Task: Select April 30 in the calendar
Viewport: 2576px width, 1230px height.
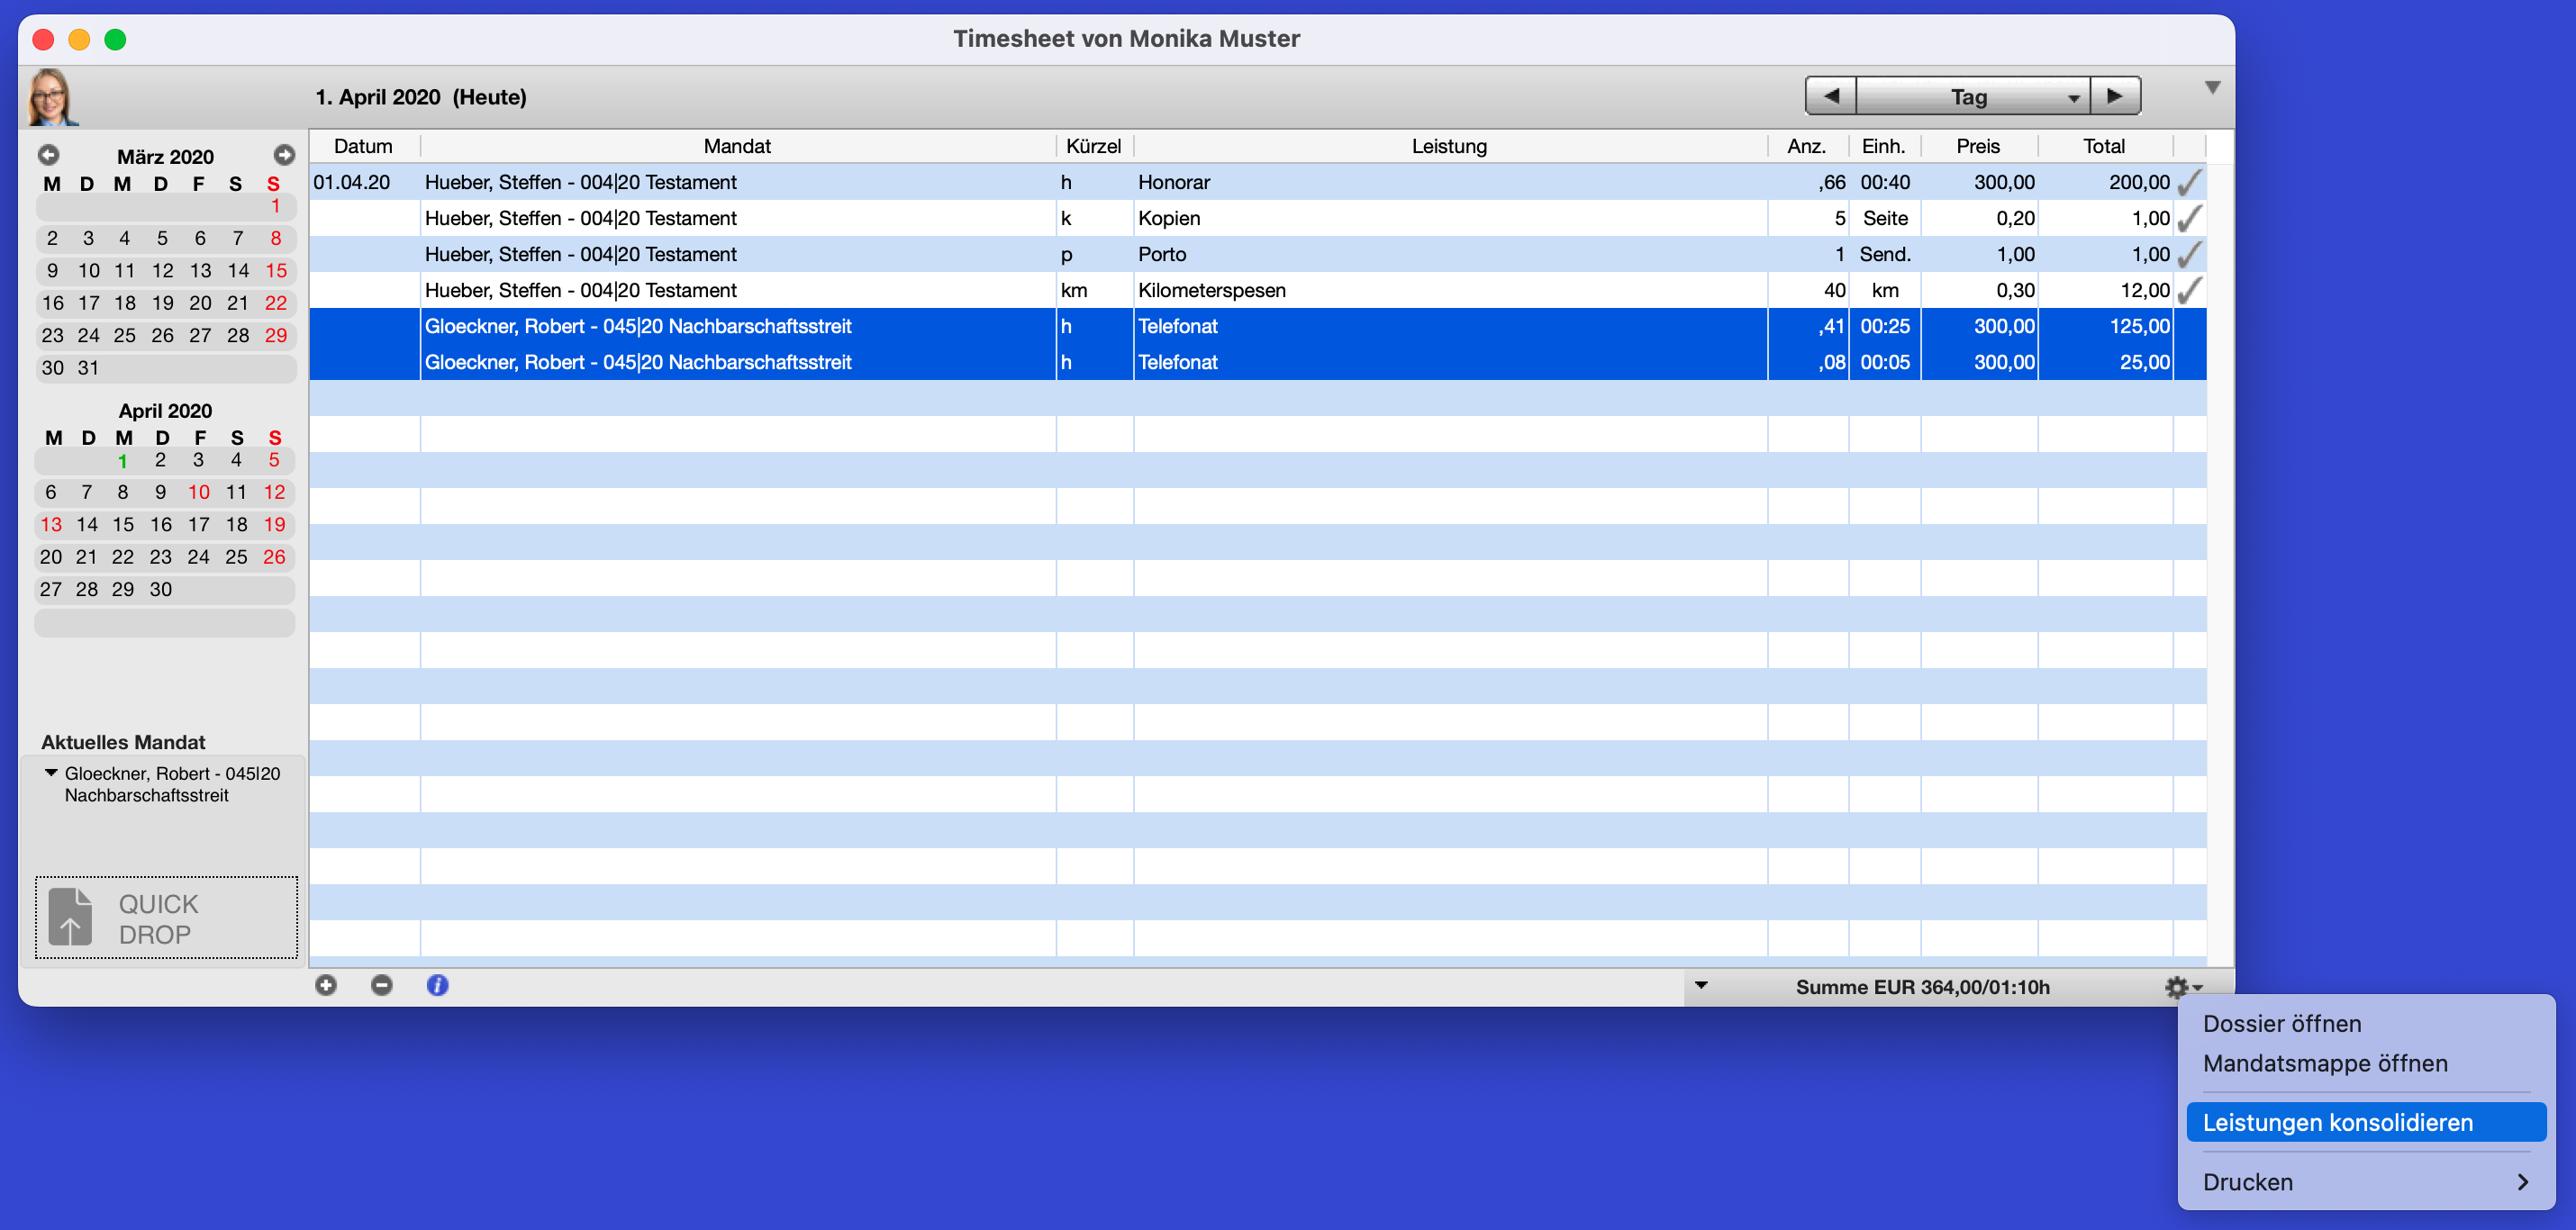Action: click(161, 590)
